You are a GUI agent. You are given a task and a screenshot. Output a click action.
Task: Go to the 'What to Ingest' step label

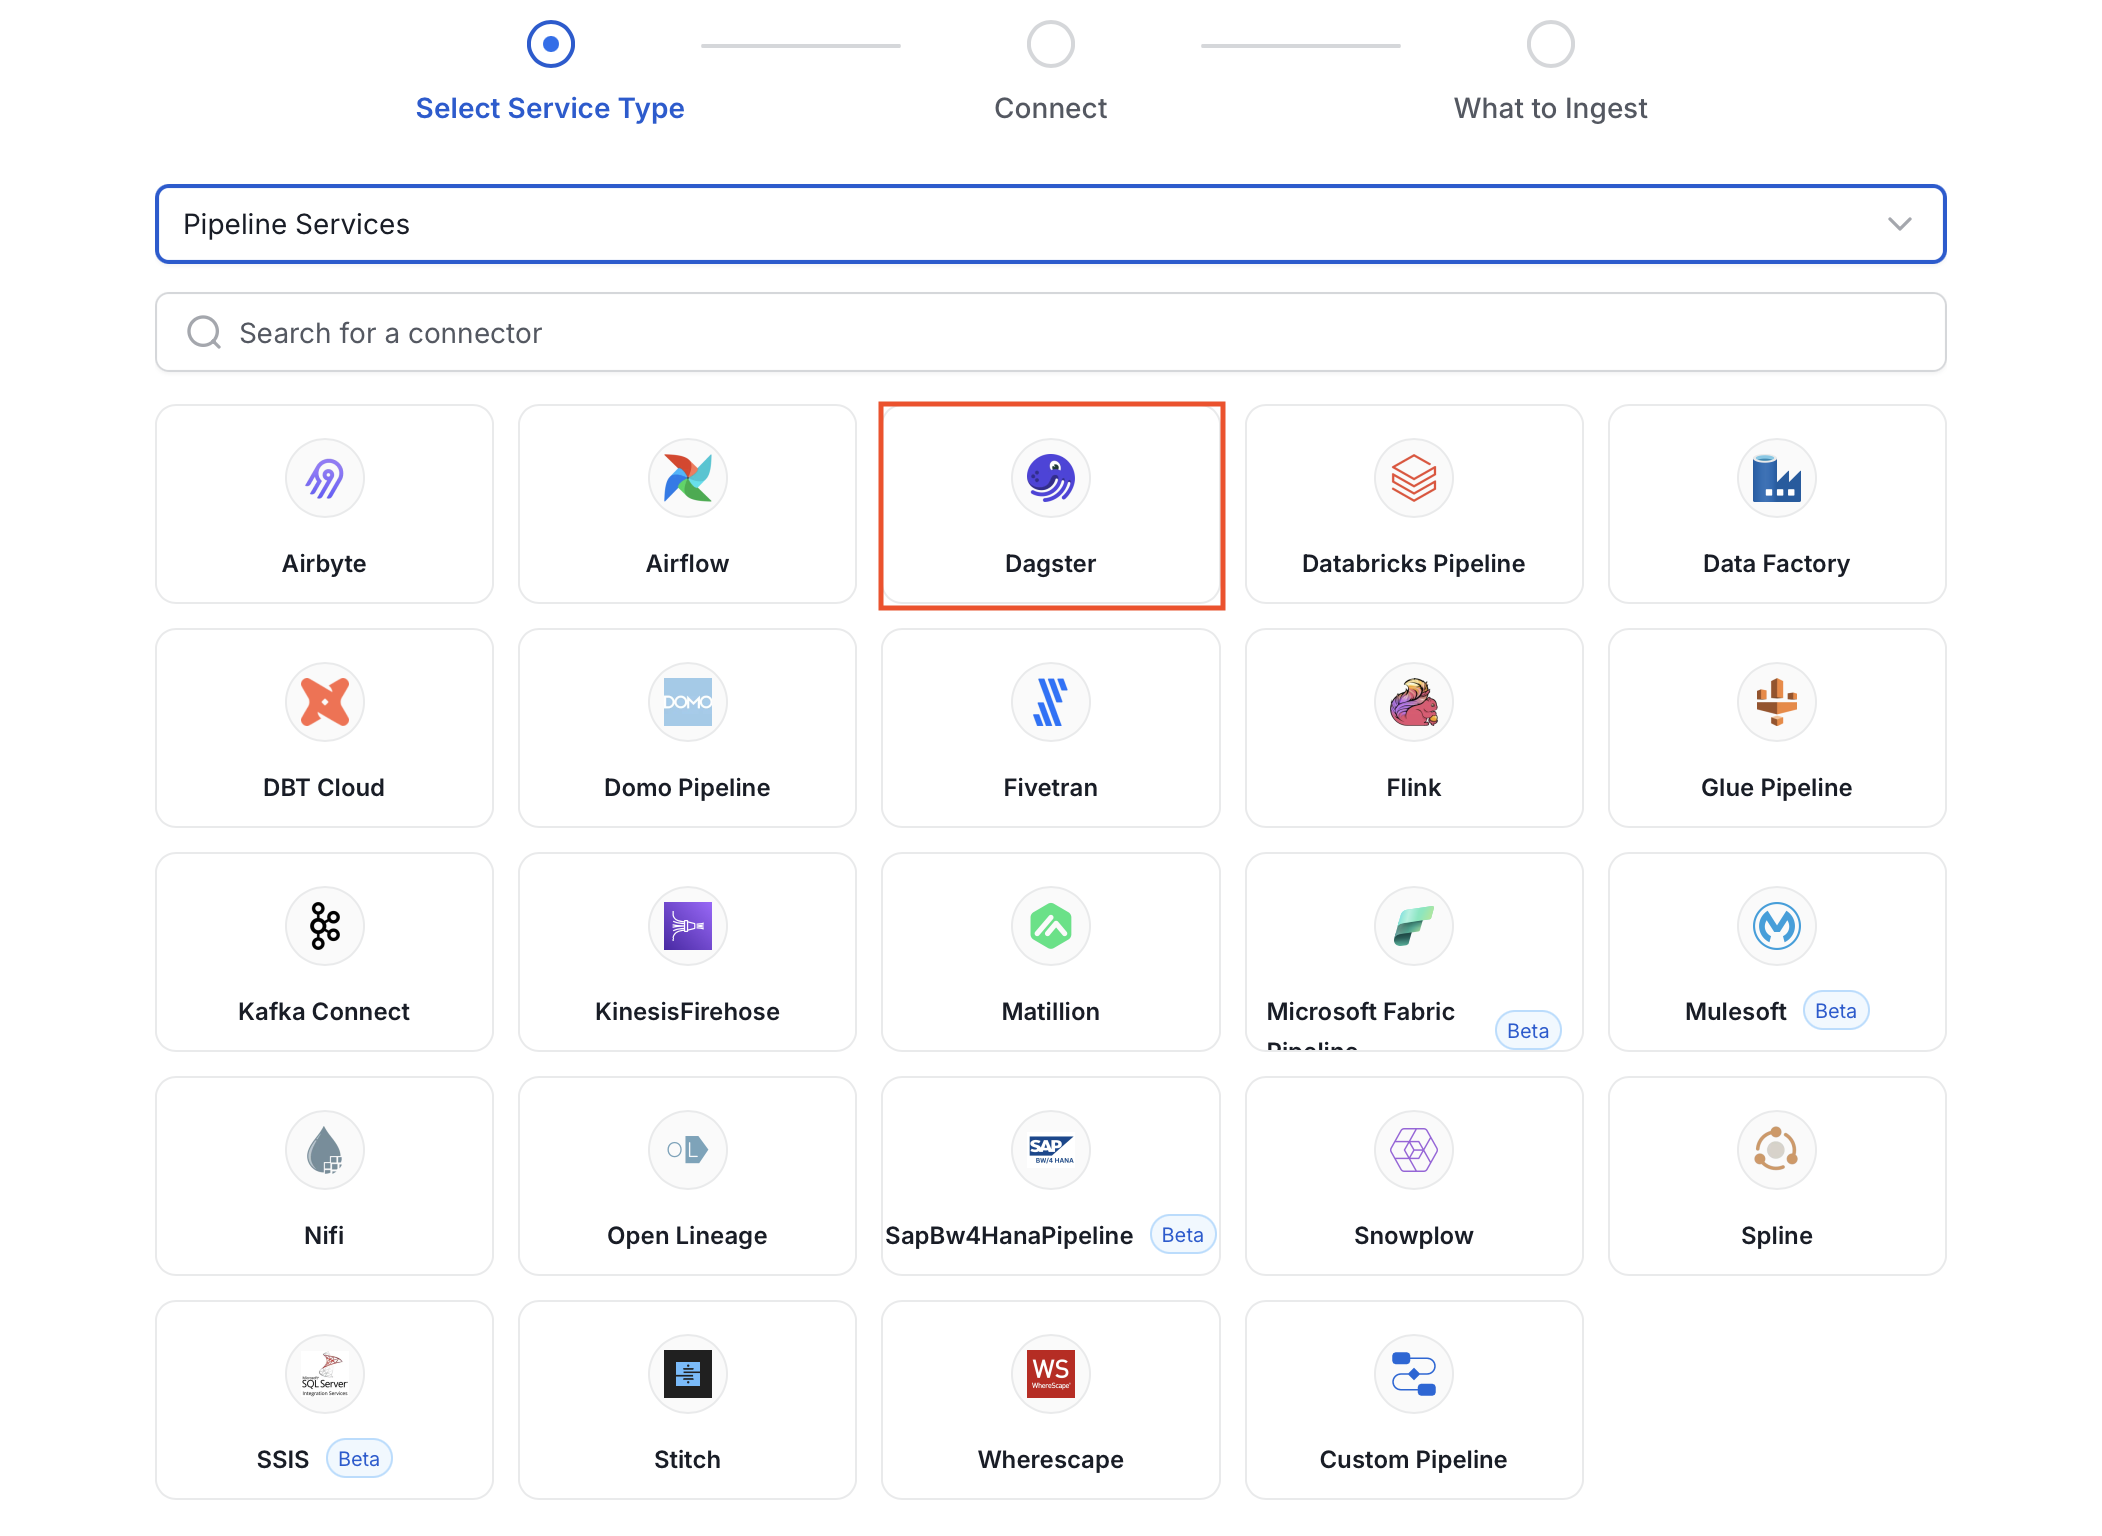pos(1551,108)
